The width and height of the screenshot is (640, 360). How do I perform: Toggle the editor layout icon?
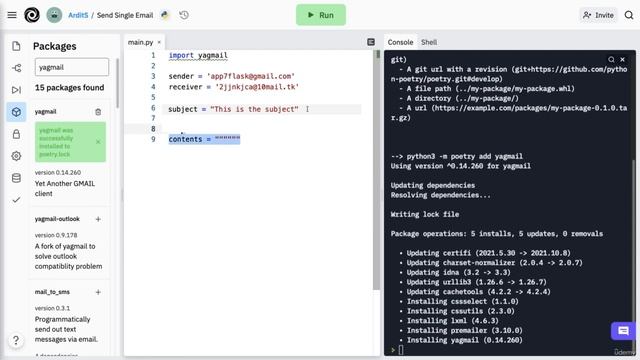(371, 42)
